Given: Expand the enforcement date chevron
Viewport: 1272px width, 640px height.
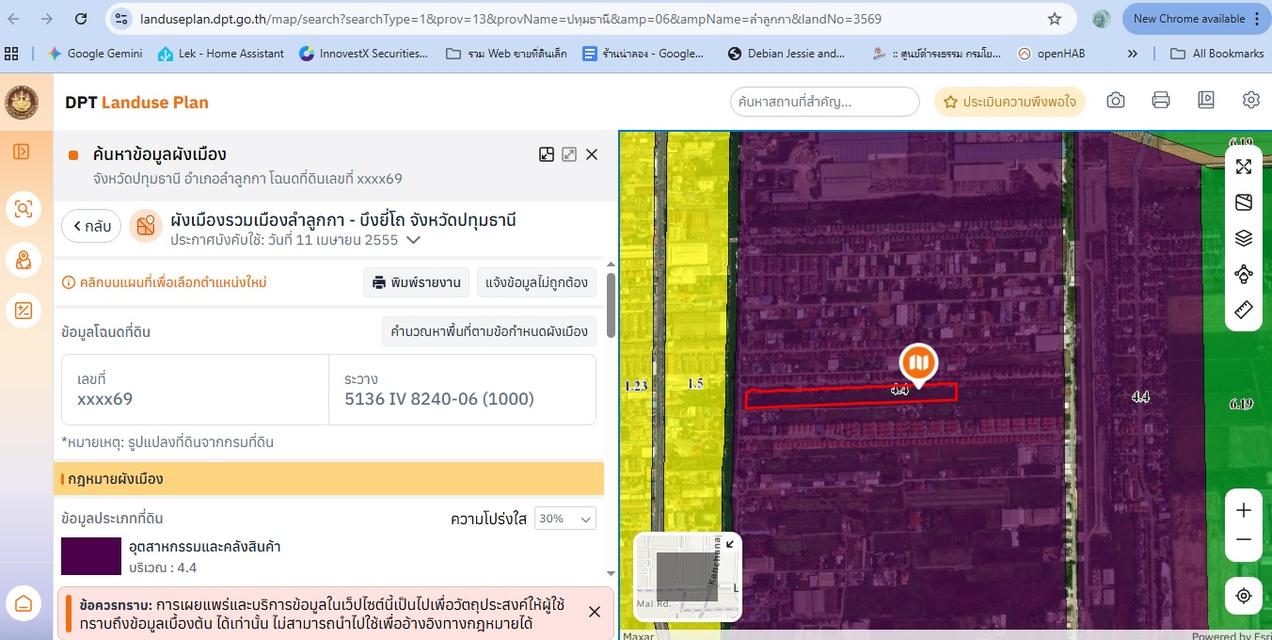Looking at the screenshot, I should [x=413, y=240].
